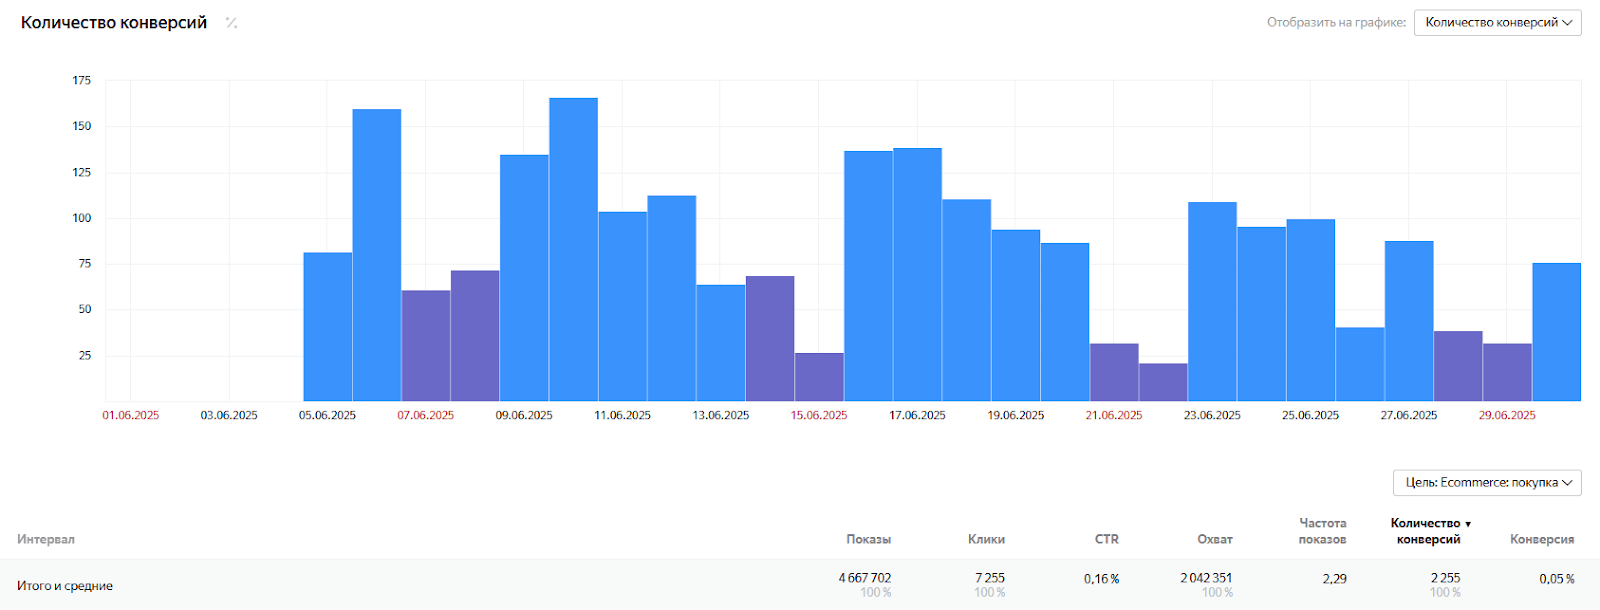Screen dimensions: 1600x610
Task: Click the "4 667 702" impressions total
Action: coord(865,578)
